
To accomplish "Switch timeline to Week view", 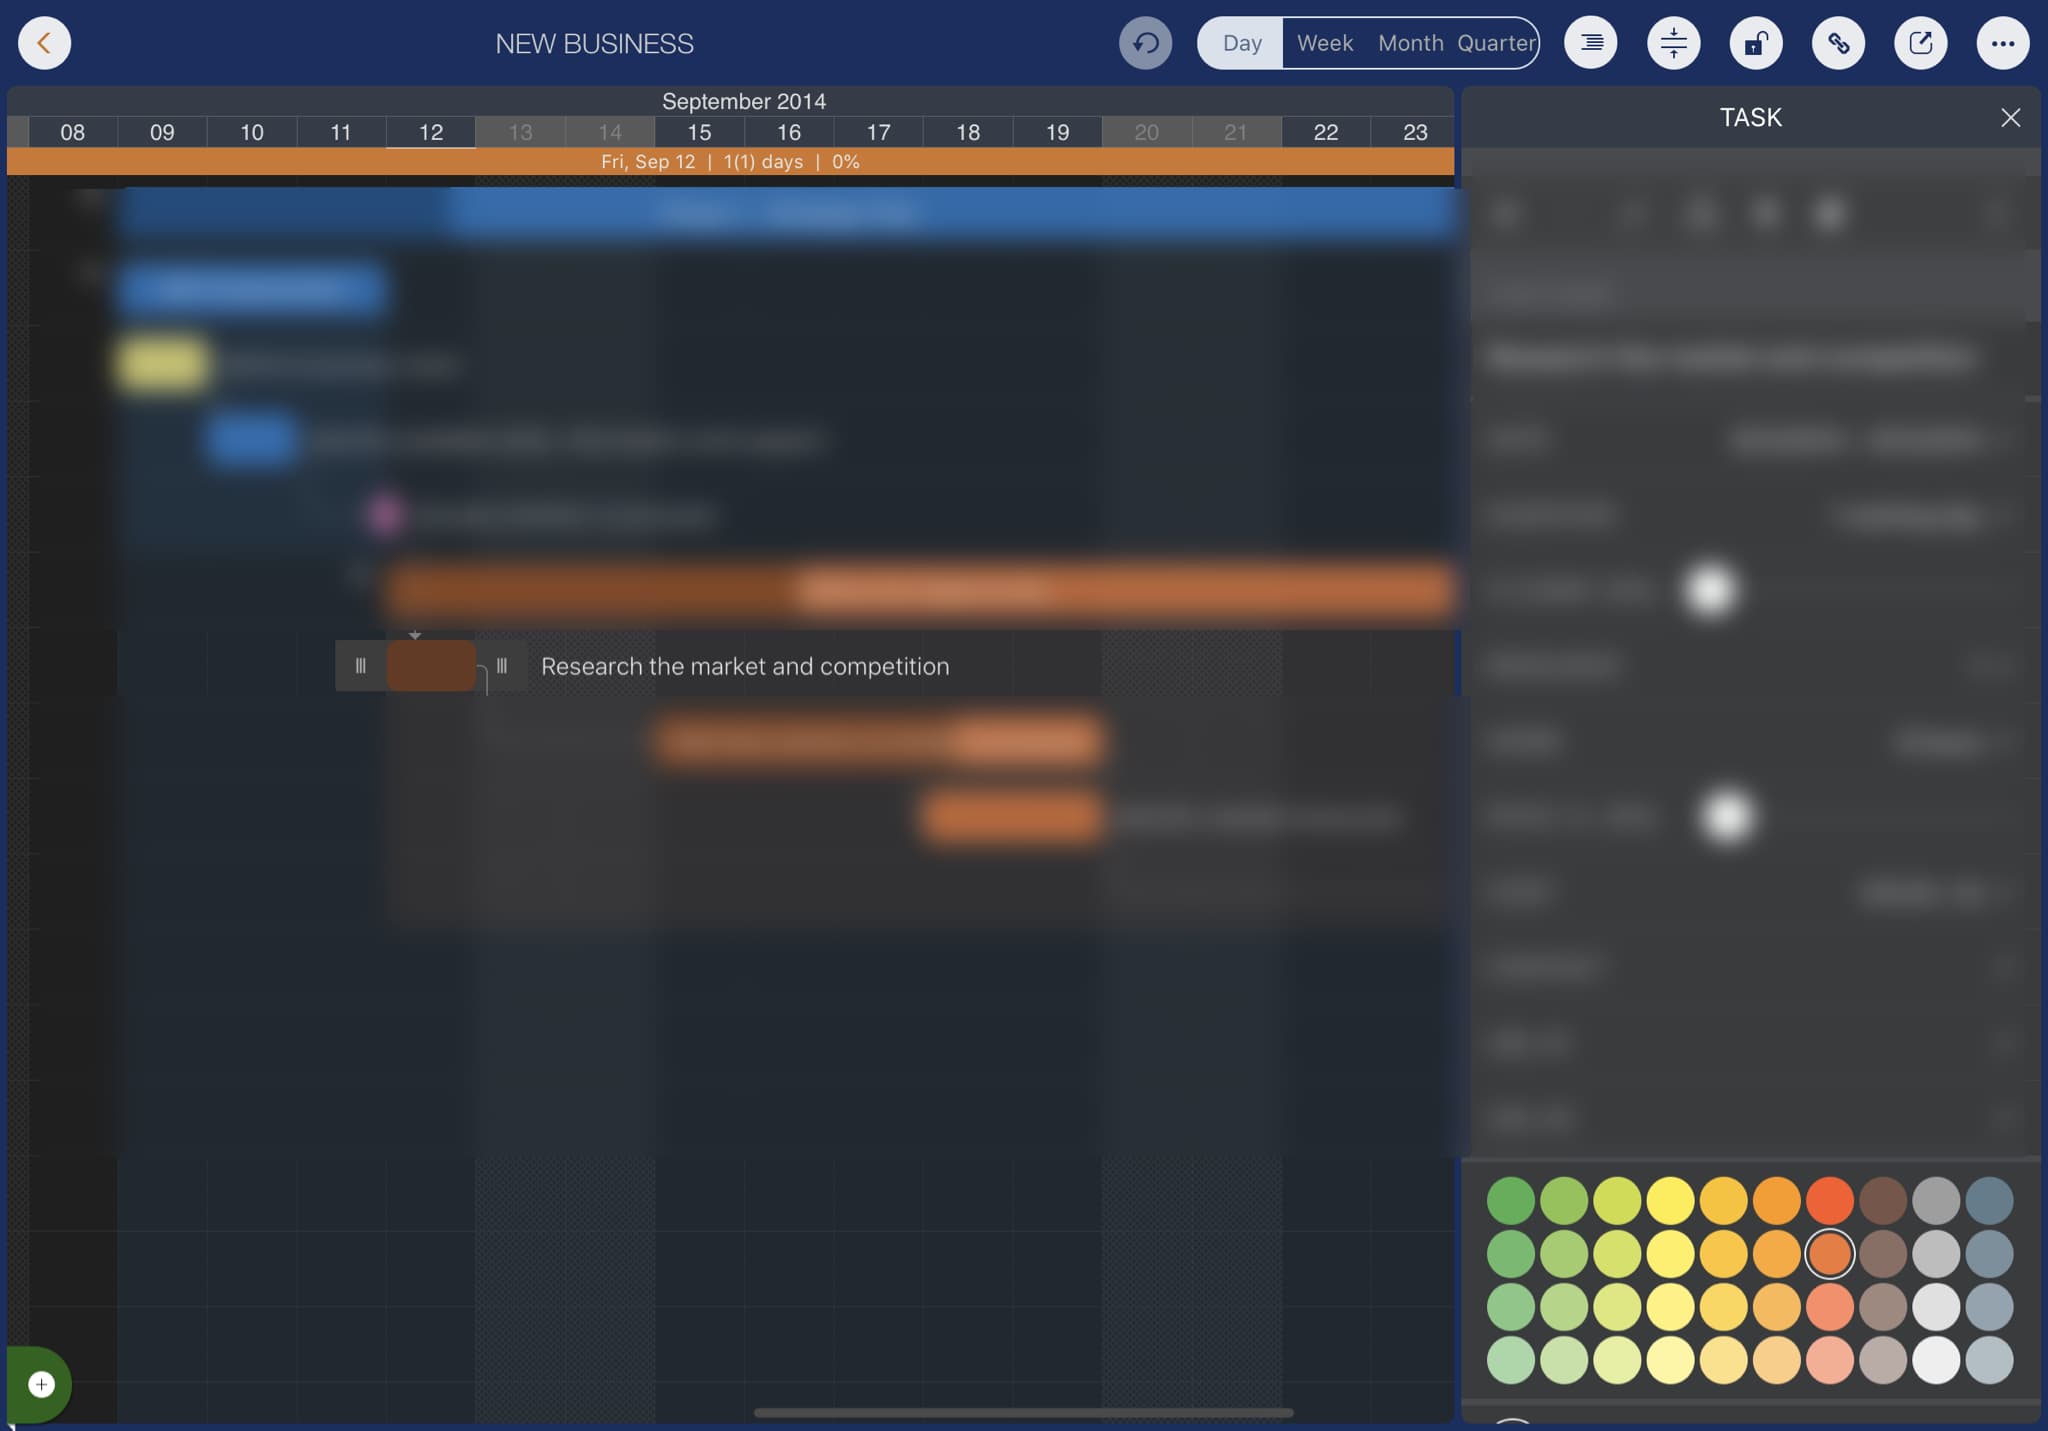I will 1324,43.
